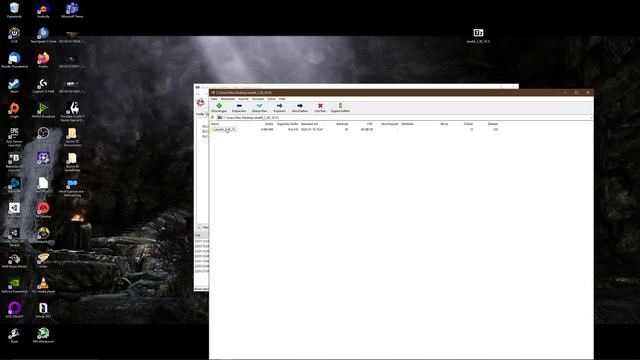Click the Microsoft Teams desktop icon
Image resolution: width=640 pixels, height=360 pixels.
(72, 8)
